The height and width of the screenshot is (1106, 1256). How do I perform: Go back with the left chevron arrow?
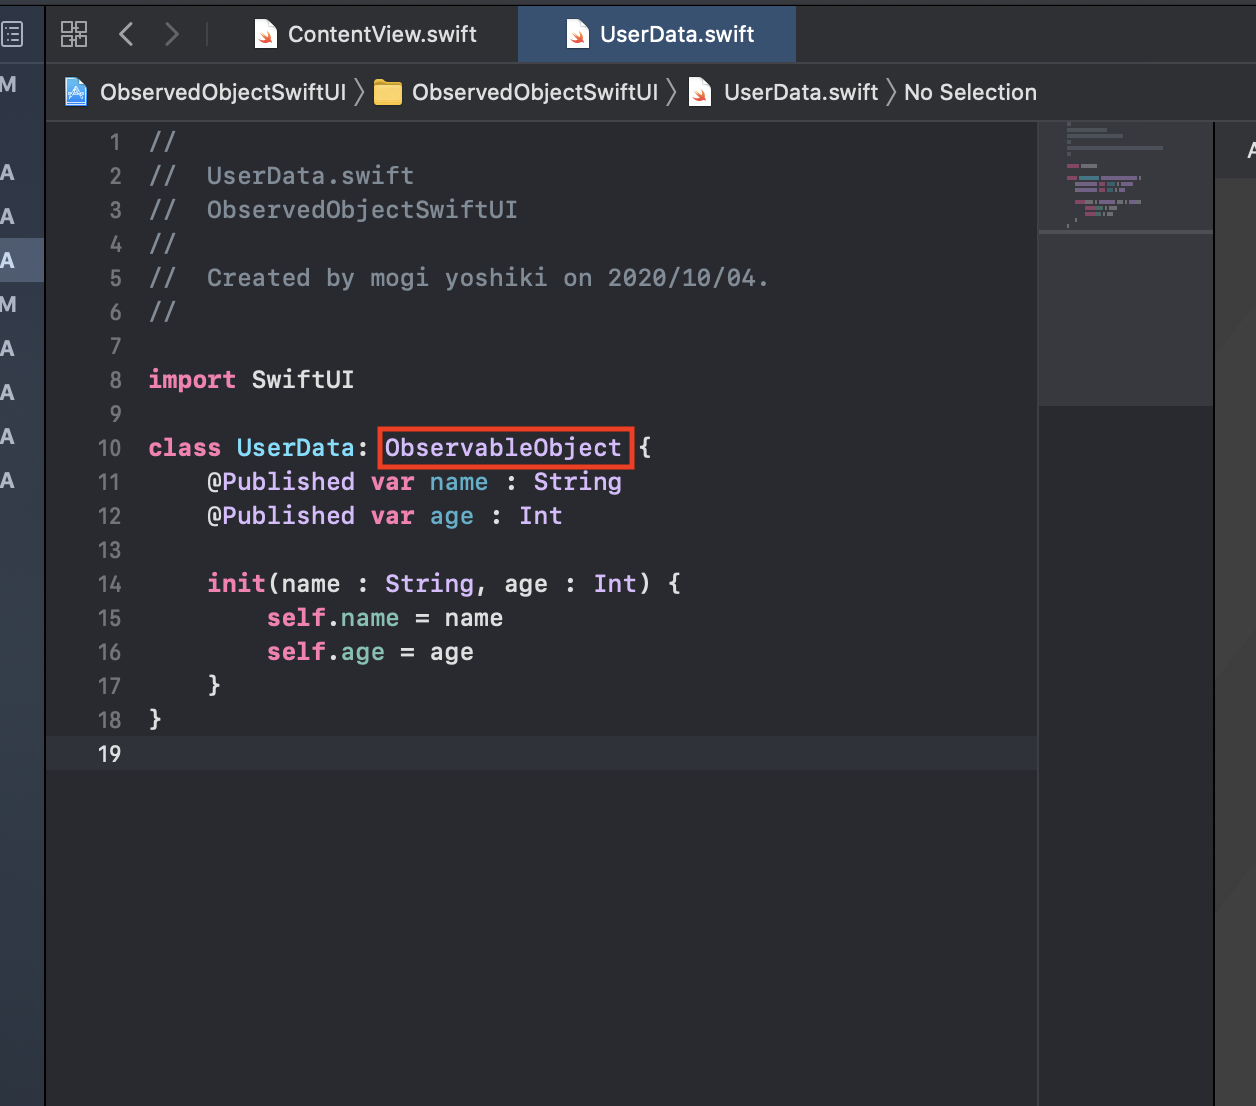click(x=126, y=34)
